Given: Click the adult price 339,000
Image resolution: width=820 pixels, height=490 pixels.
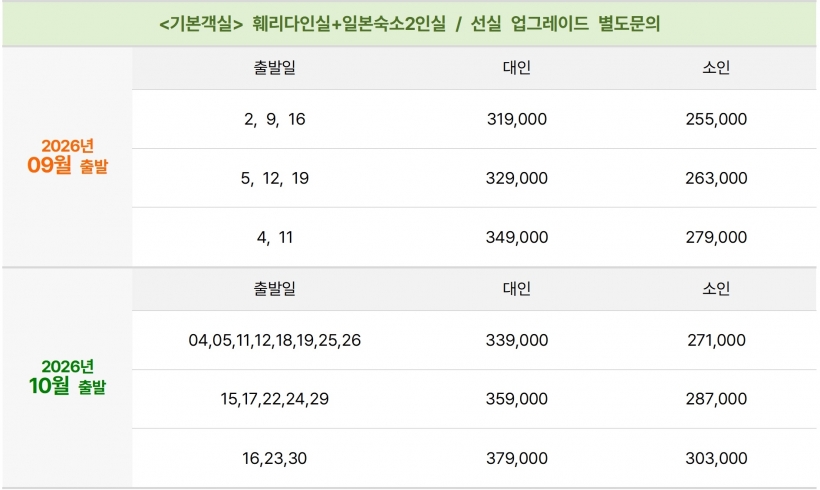Looking at the screenshot, I should (x=517, y=340).
